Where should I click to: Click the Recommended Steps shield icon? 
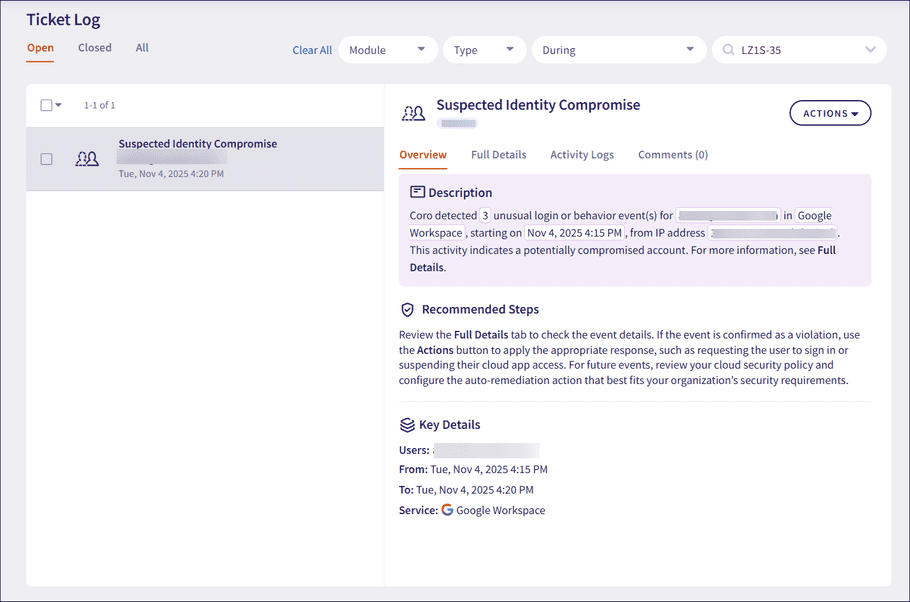point(407,310)
